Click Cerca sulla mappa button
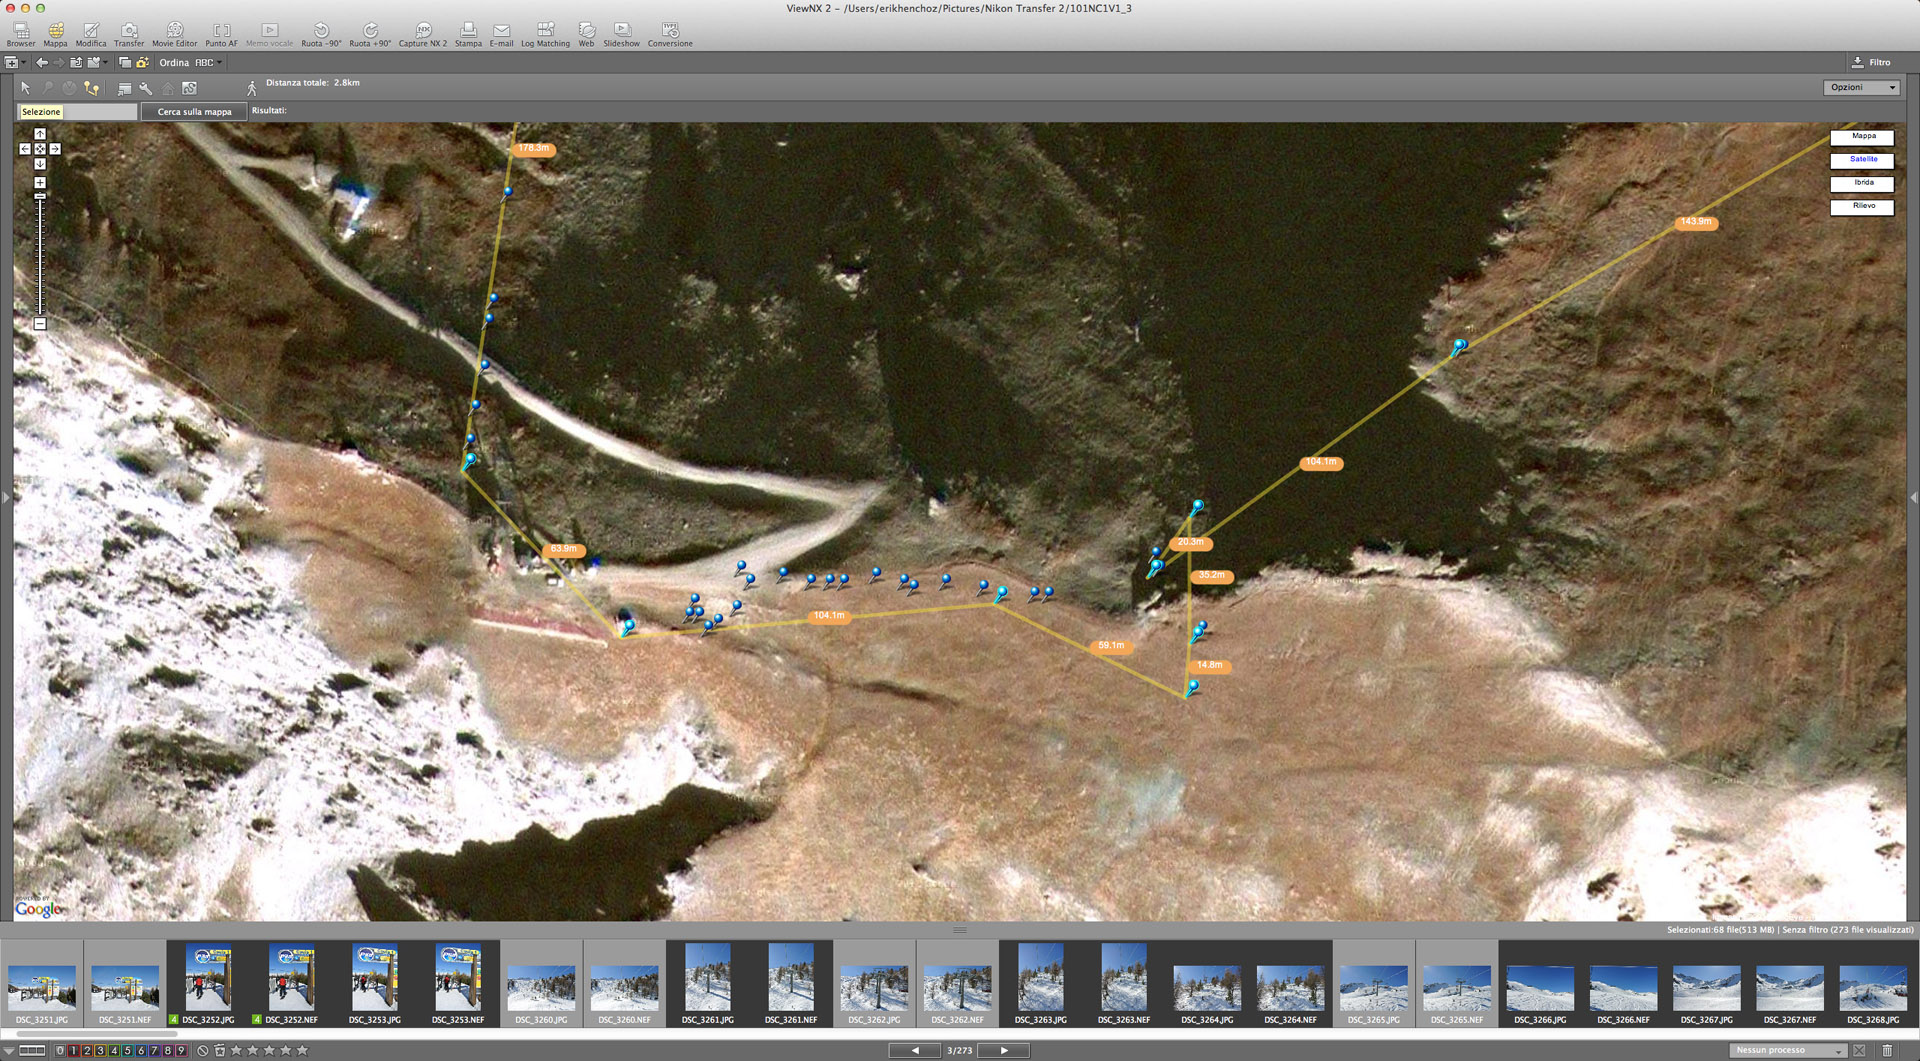Image resolution: width=1920 pixels, height=1061 pixels. (194, 112)
